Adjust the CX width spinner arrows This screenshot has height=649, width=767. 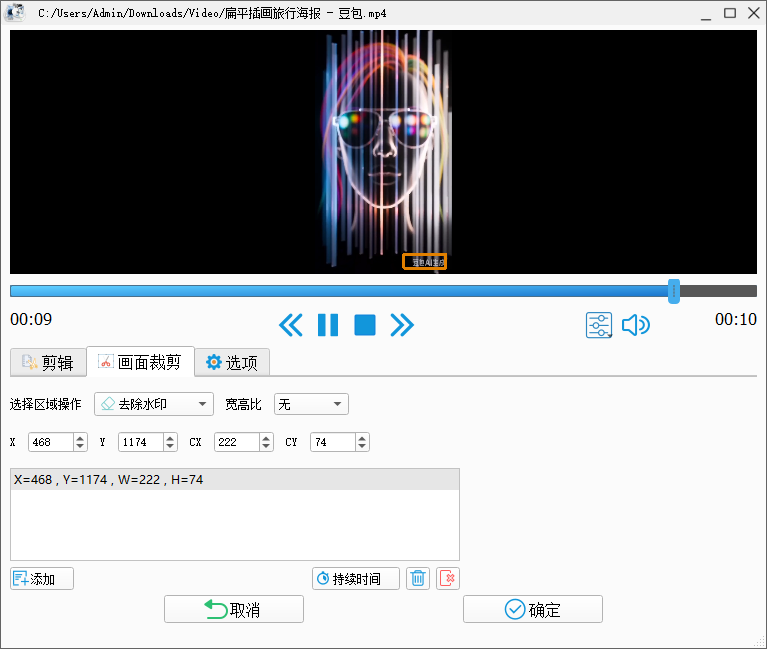click(x=266, y=442)
